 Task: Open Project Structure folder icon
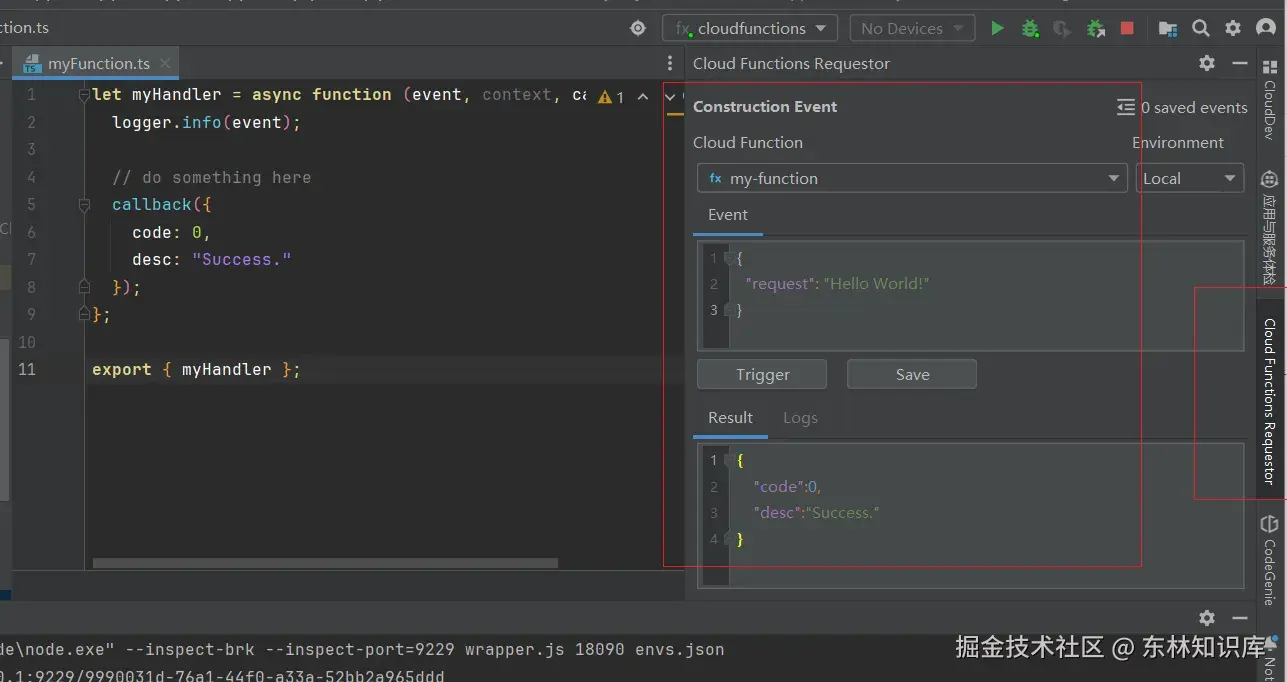1168,29
